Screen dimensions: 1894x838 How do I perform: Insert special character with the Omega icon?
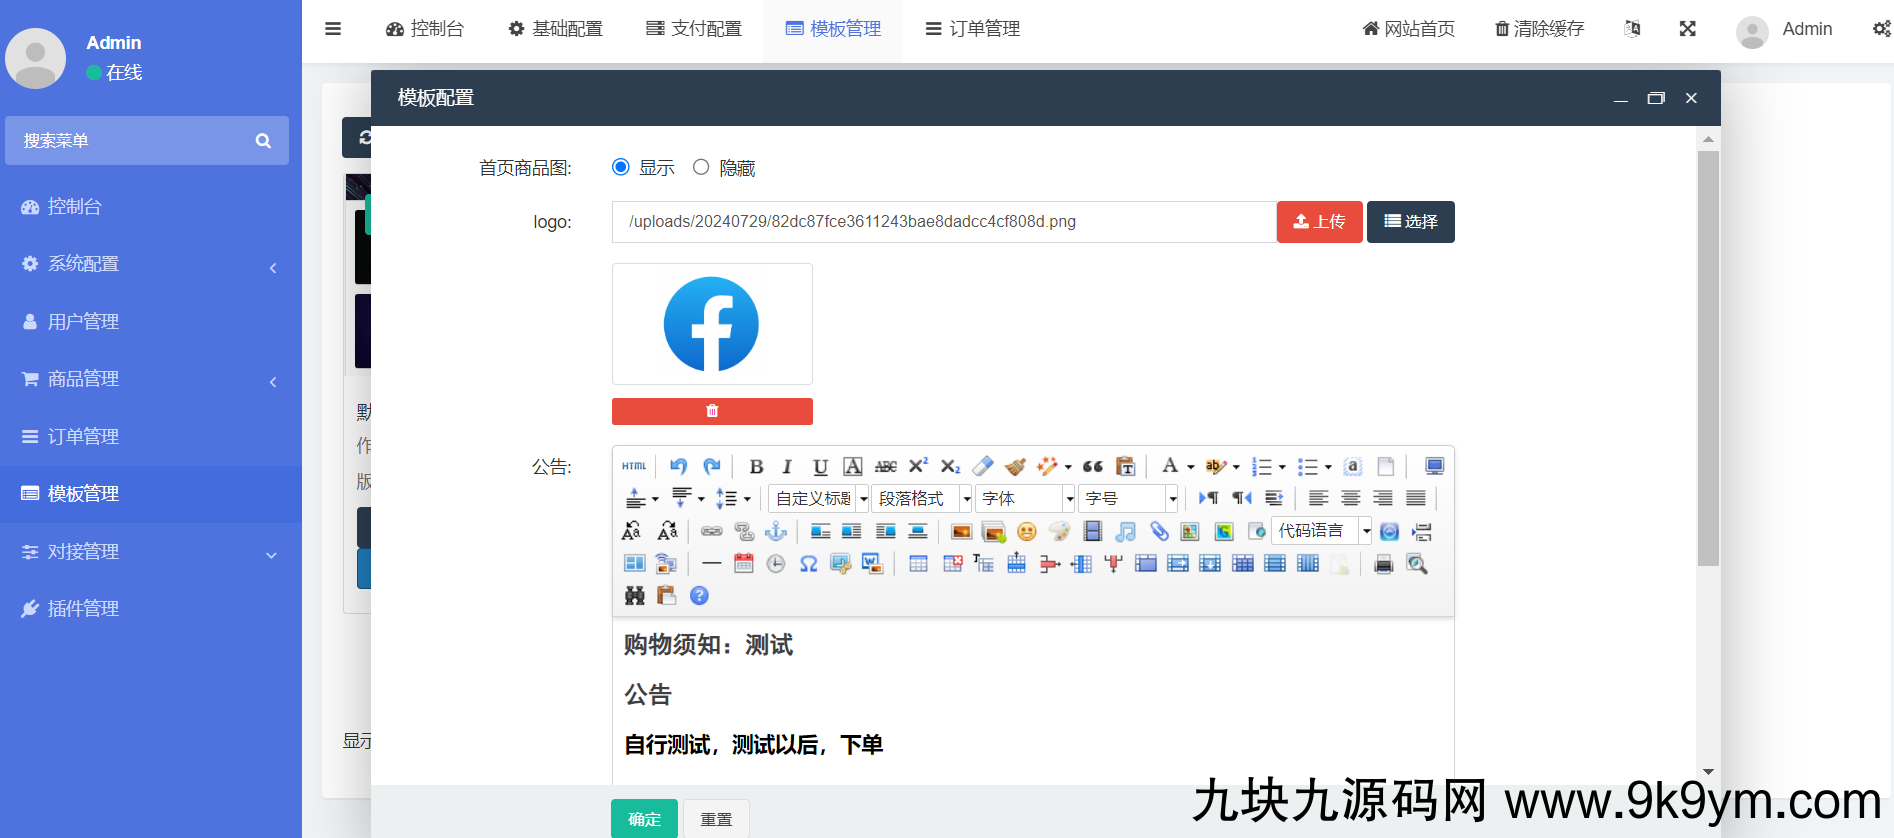coord(808,564)
